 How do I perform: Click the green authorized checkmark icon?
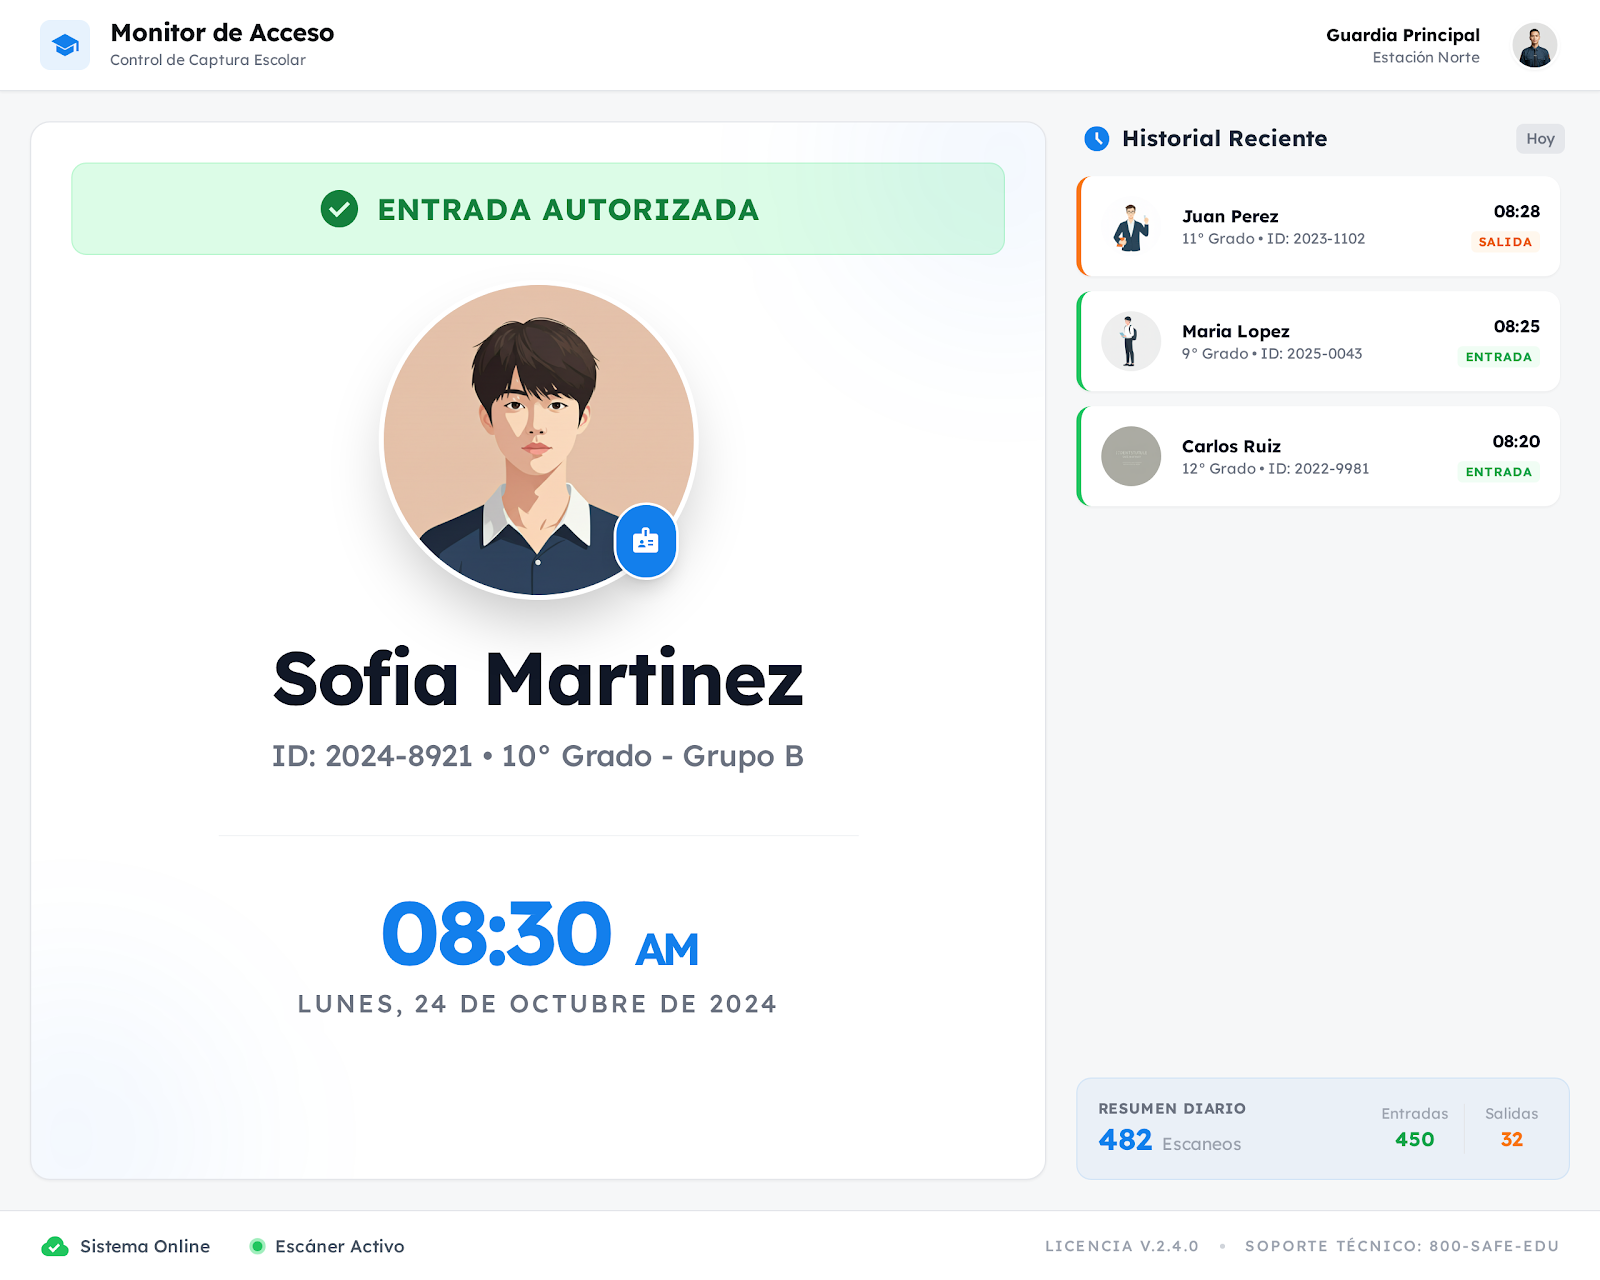(339, 209)
